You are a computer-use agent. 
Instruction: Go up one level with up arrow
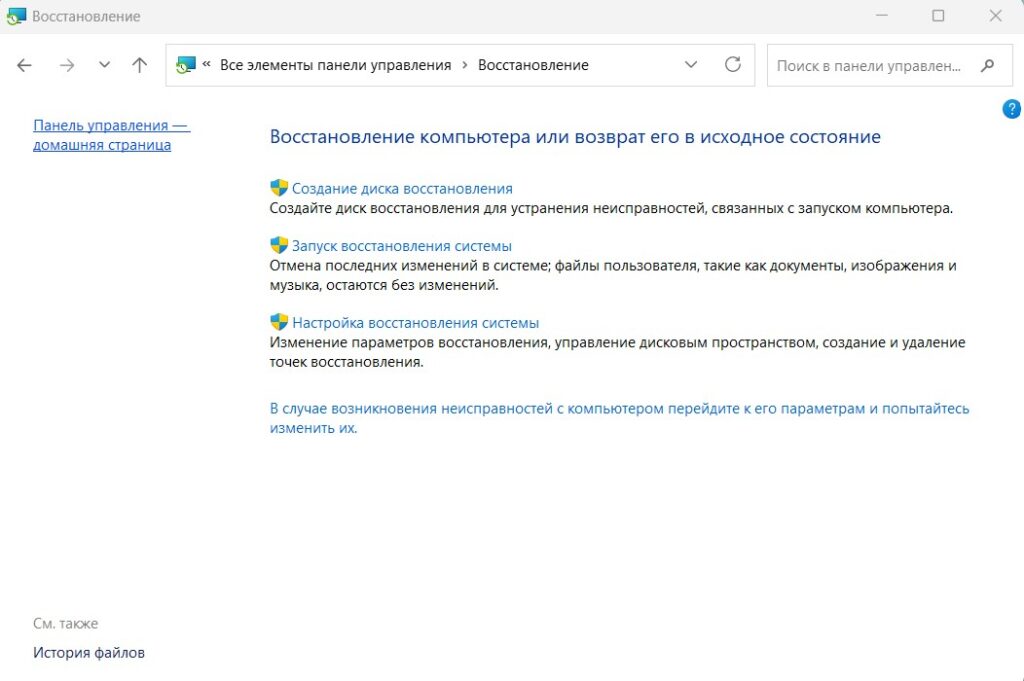[139, 65]
